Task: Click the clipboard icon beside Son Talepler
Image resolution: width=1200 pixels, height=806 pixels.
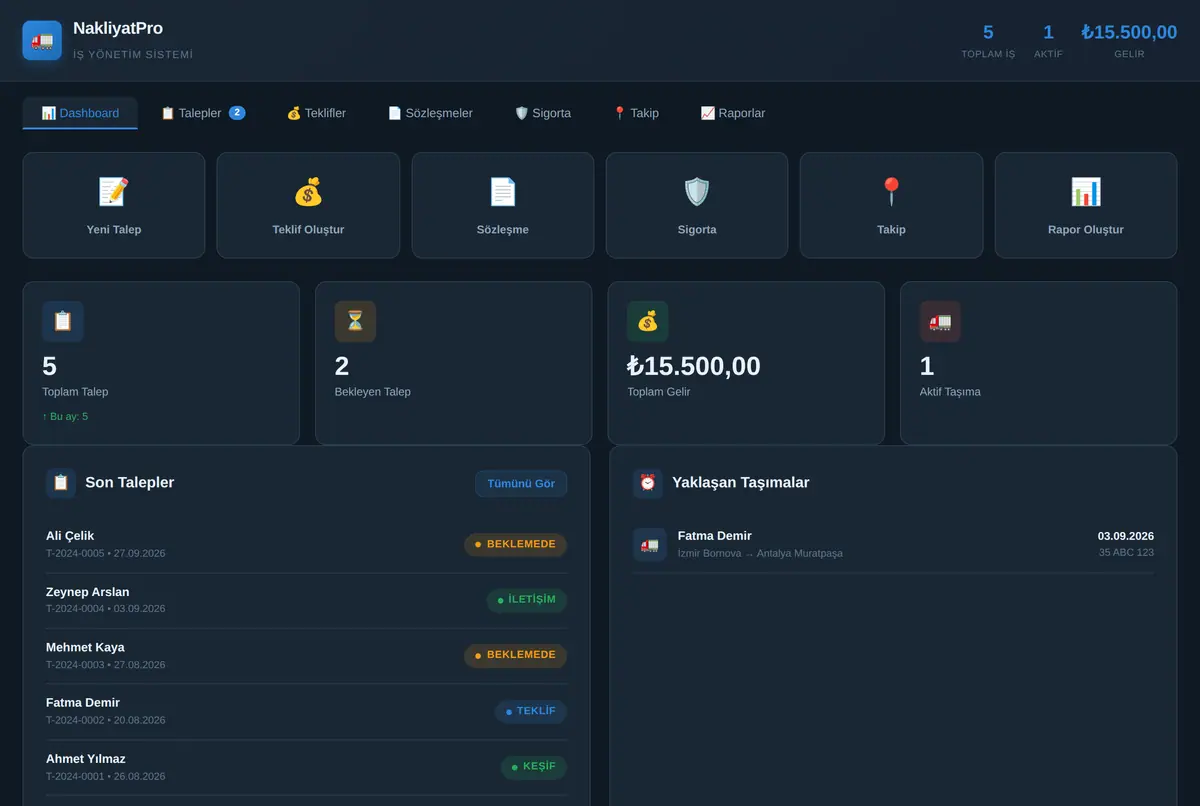Action: click(x=61, y=483)
